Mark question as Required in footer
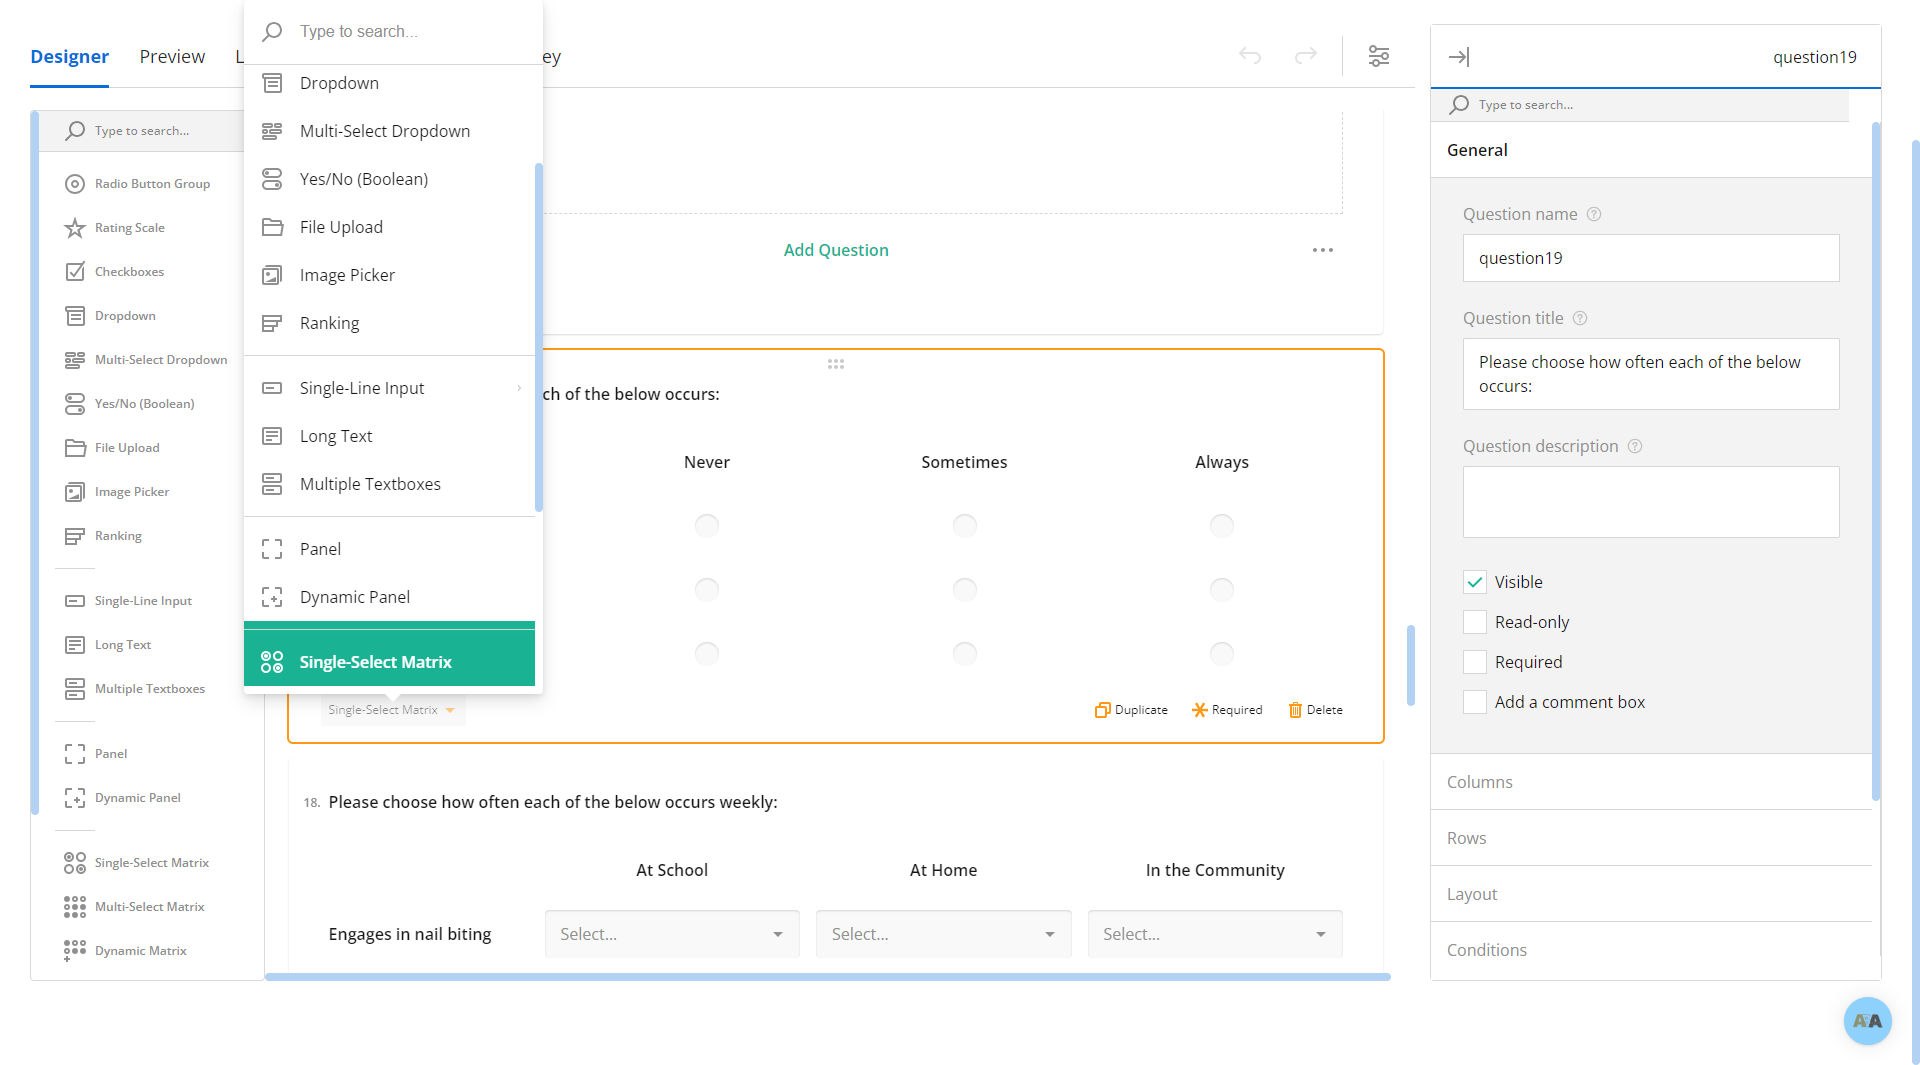Image resolution: width=1920 pixels, height=1065 pixels. coord(1227,710)
